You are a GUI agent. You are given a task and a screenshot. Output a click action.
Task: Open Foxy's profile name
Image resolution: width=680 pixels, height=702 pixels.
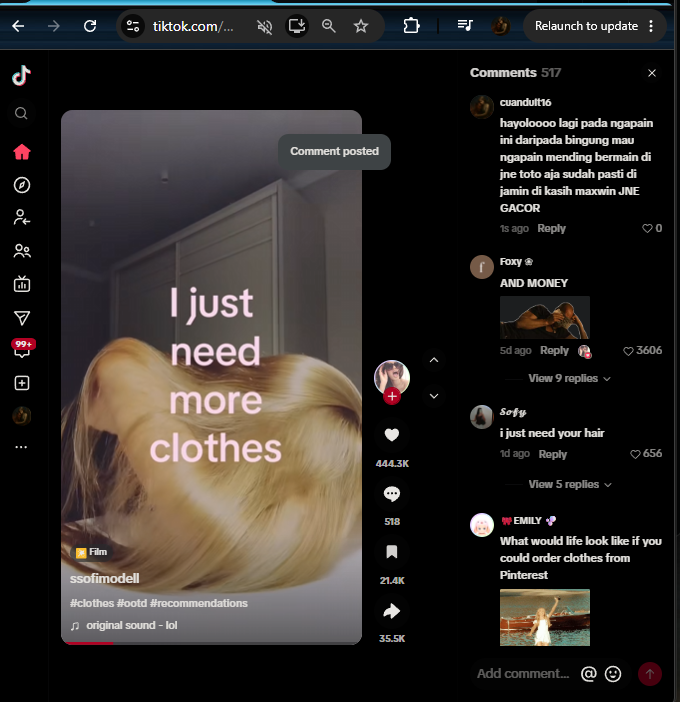tap(516, 261)
